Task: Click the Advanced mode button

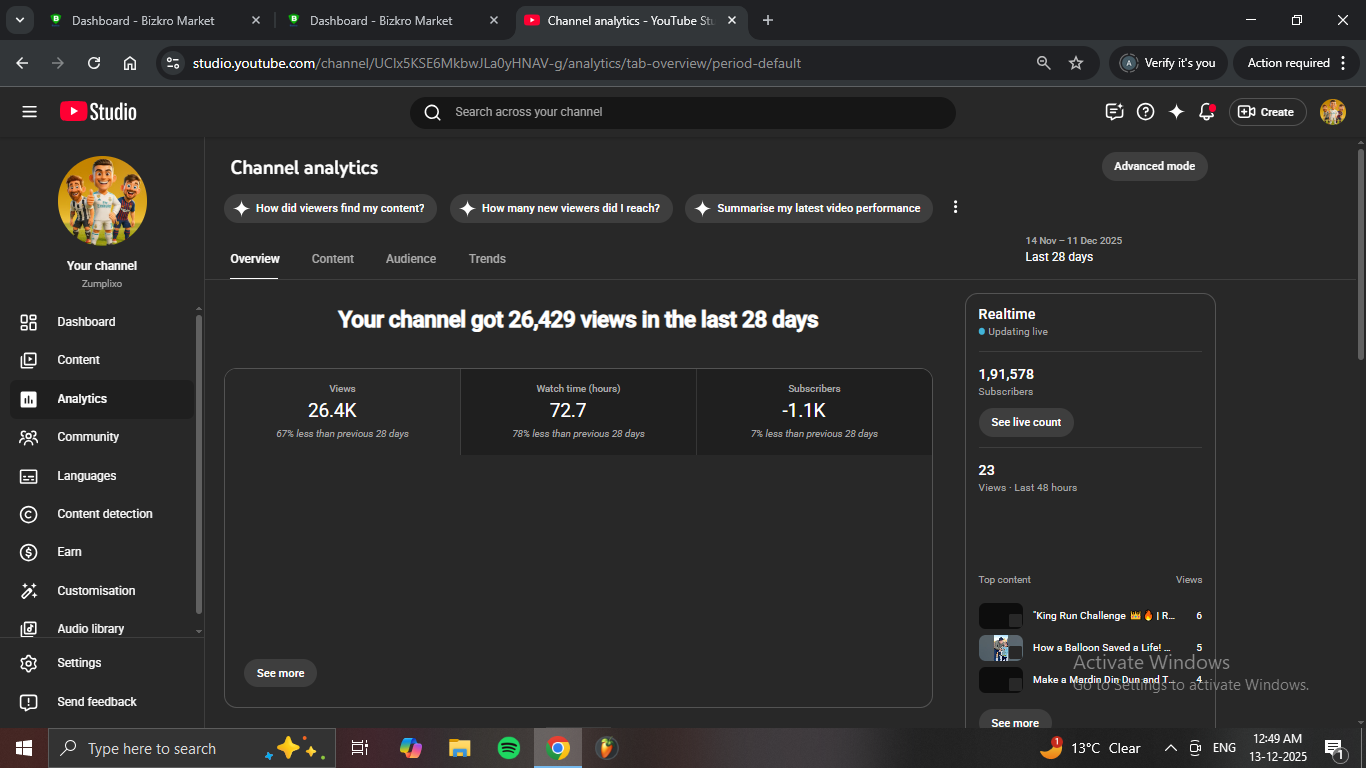Action: coord(1154,166)
